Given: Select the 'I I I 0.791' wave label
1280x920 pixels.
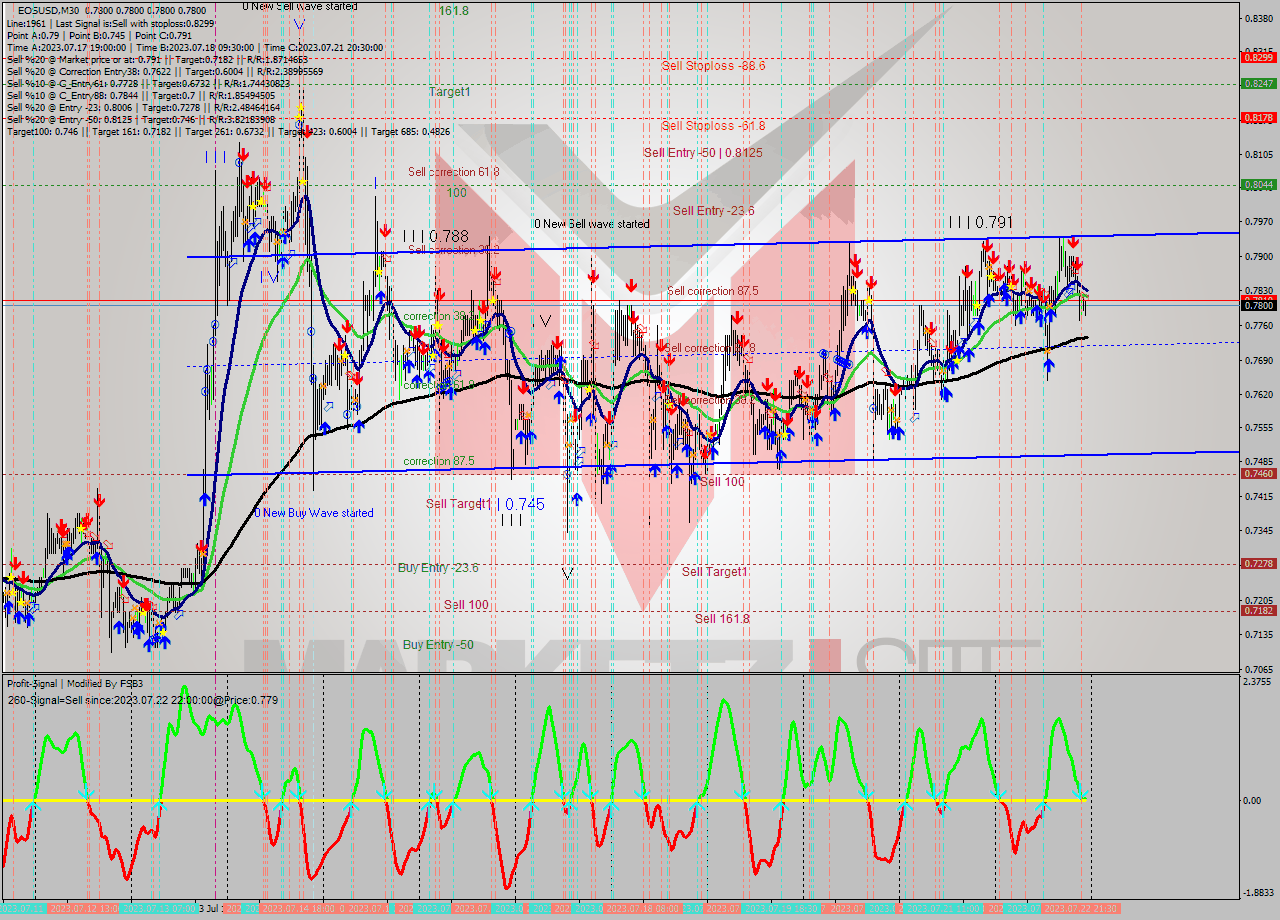Looking at the screenshot, I should tap(981, 221).
